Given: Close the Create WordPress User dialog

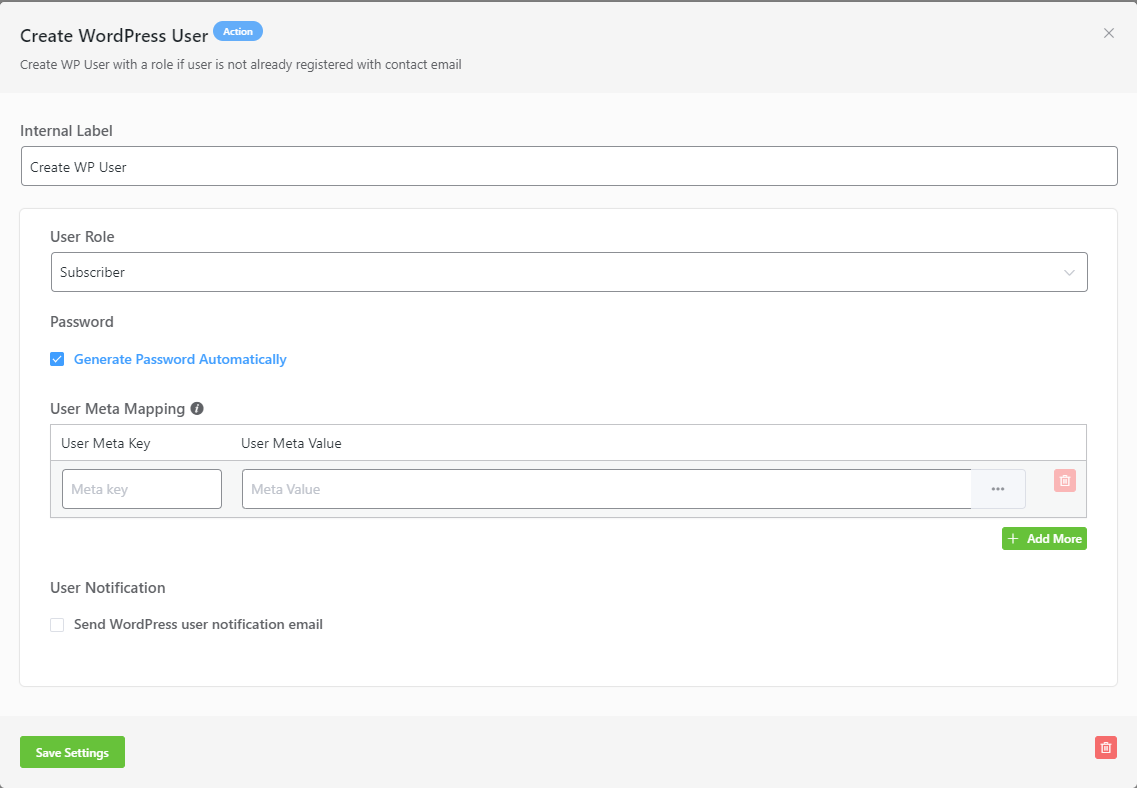Looking at the screenshot, I should pyautogui.click(x=1108, y=33).
